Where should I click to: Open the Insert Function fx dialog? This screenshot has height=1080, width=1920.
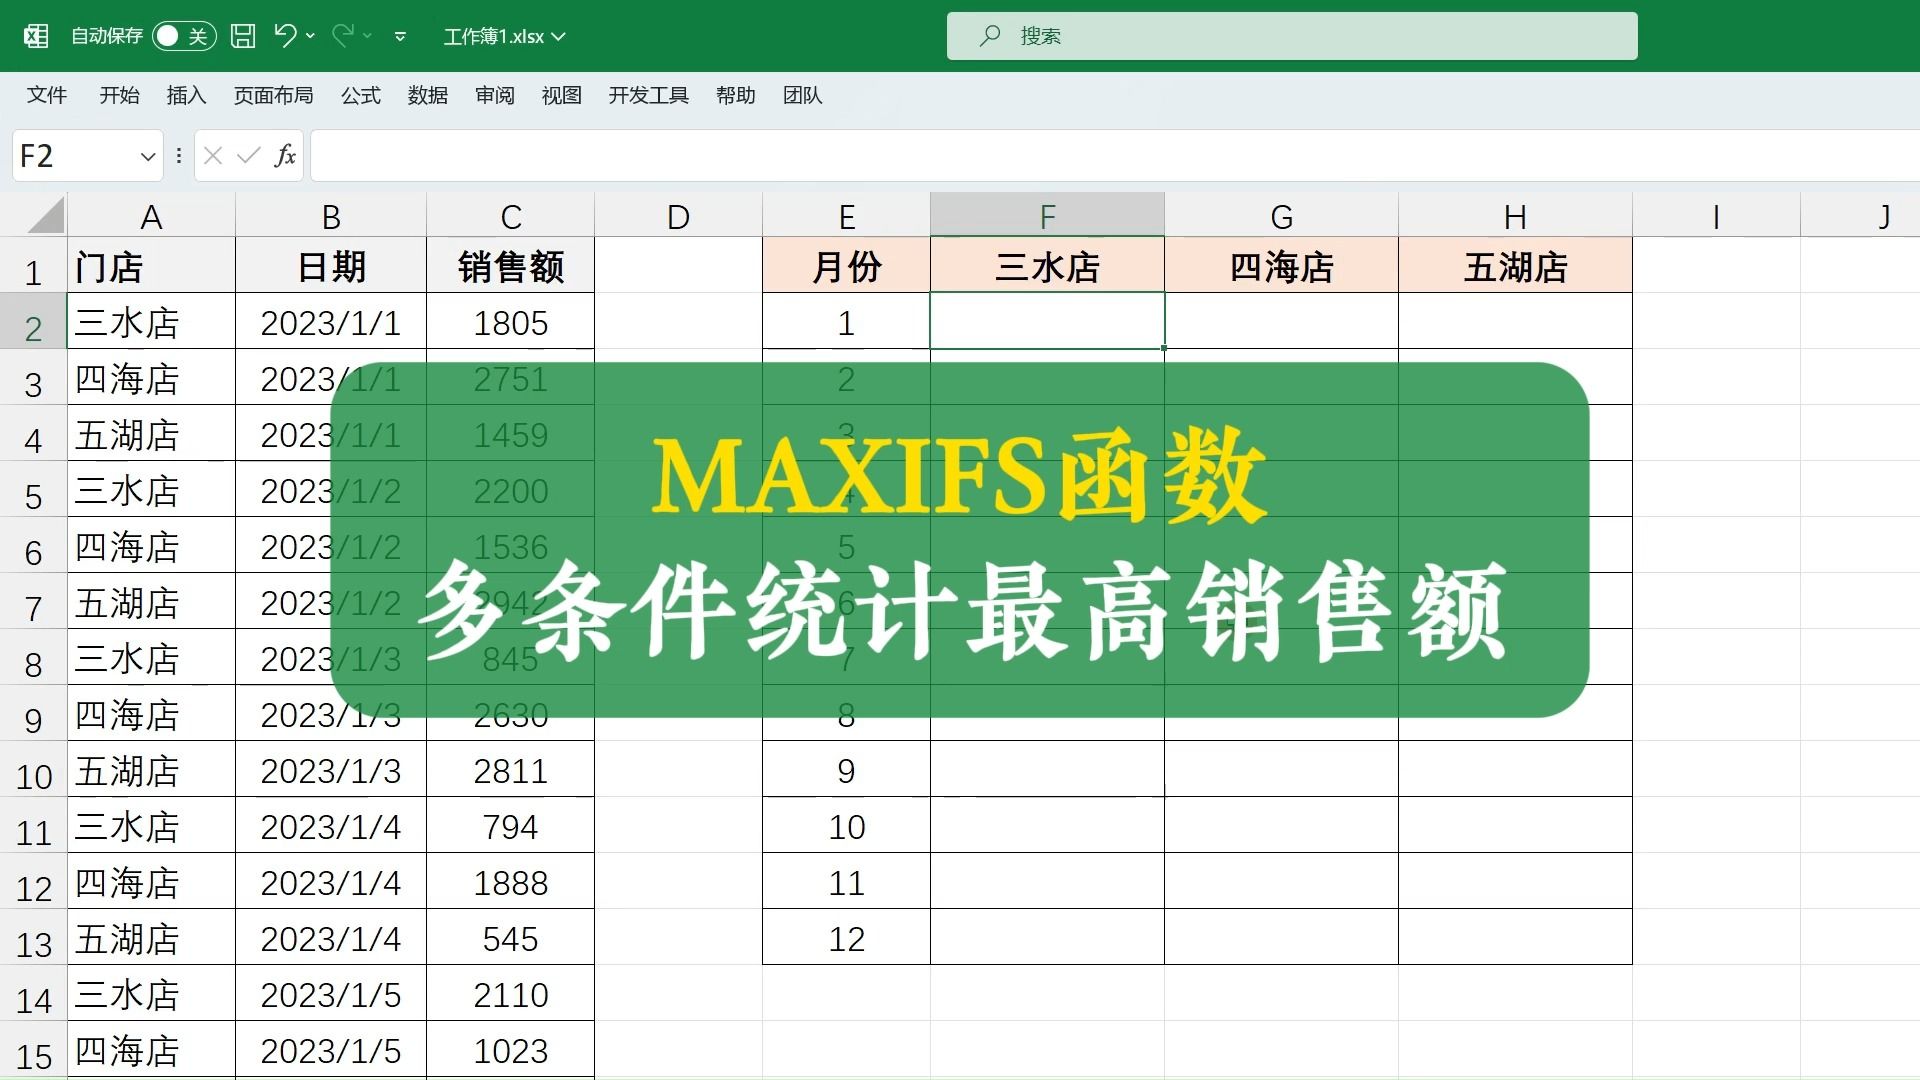pyautogui.click(x=285, y=156)
